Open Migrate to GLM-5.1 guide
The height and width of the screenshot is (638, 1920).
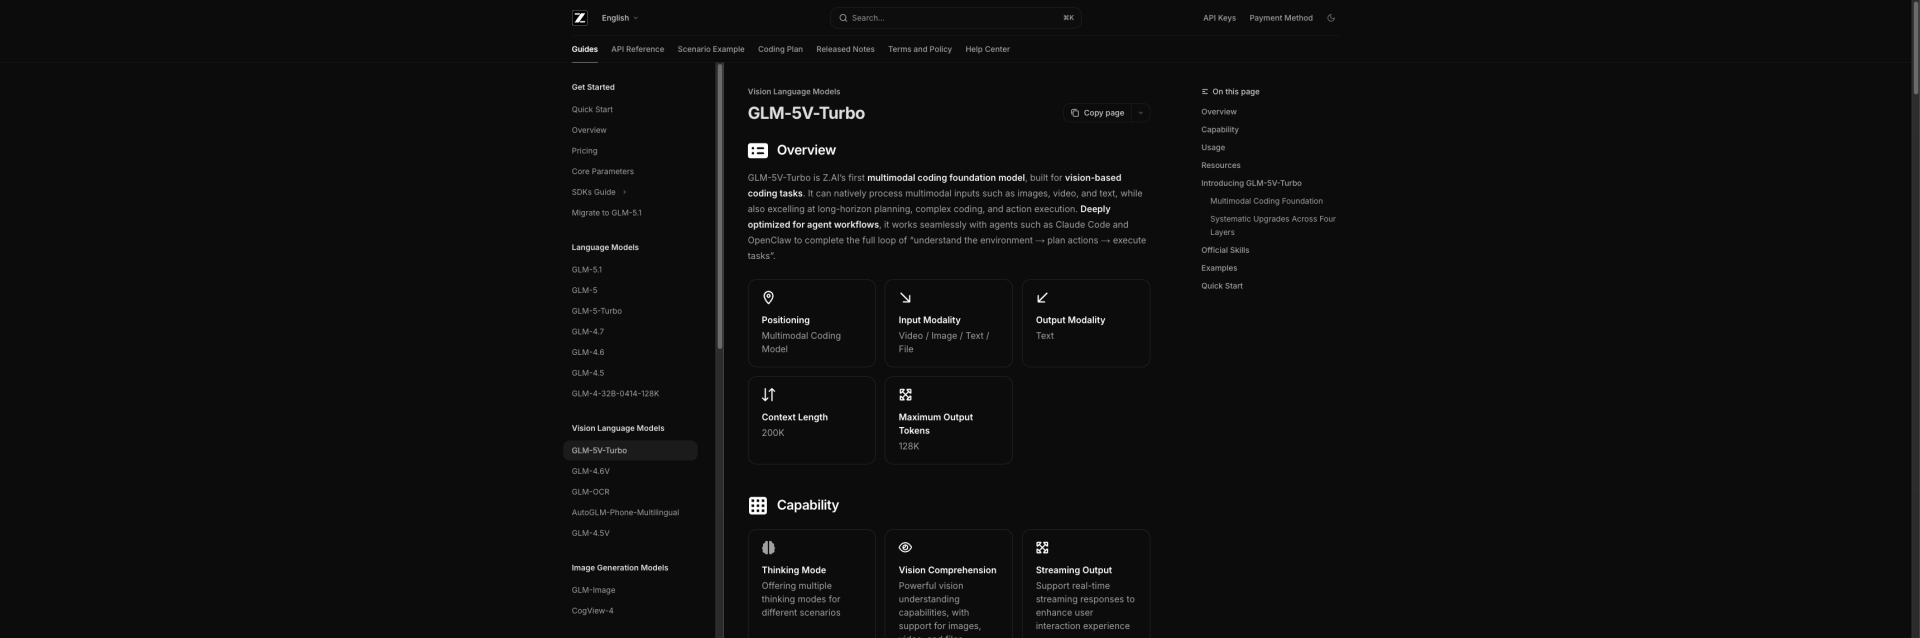(607, 213)
